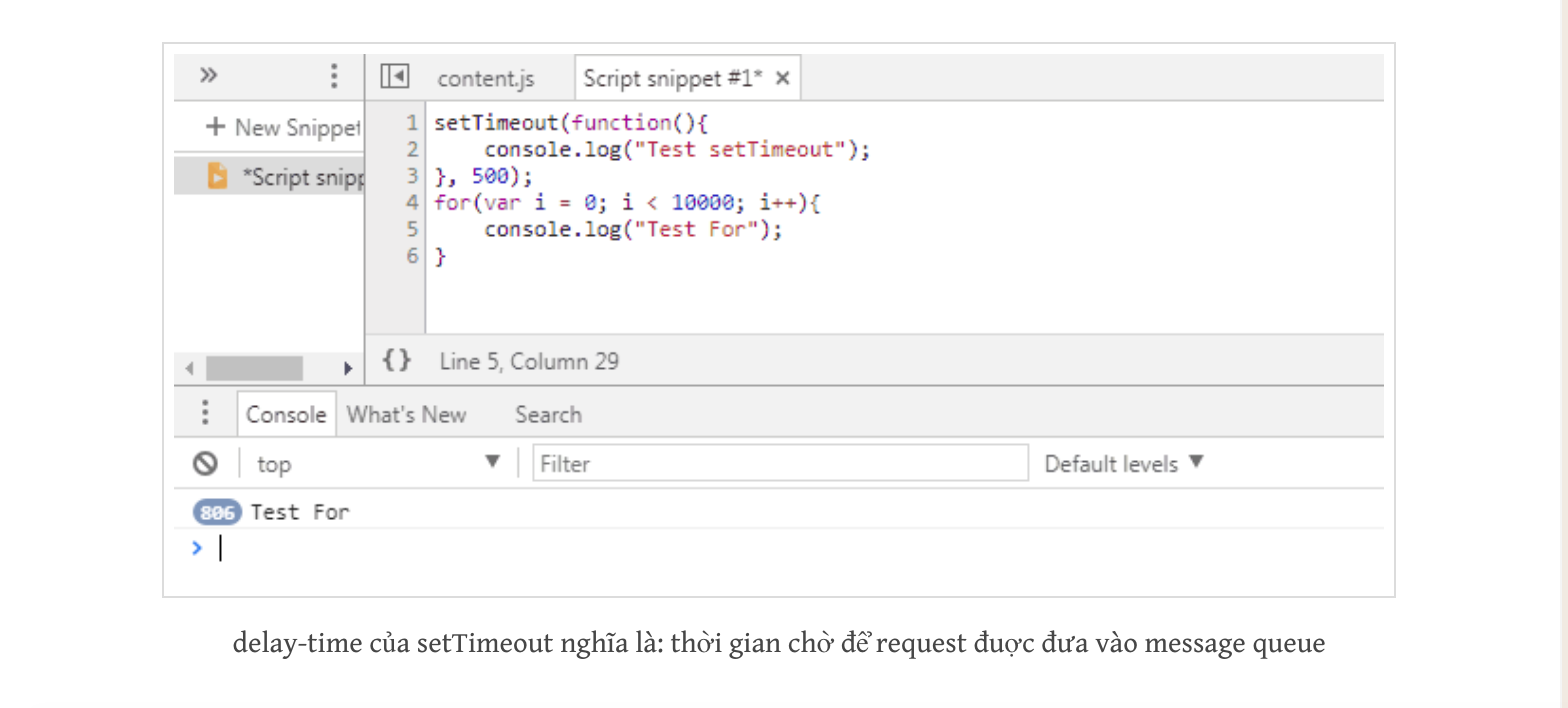Click the orange snippet file icon
Image resolution: width=1568 pixels, height=708 pixels.
click(217, 176)
